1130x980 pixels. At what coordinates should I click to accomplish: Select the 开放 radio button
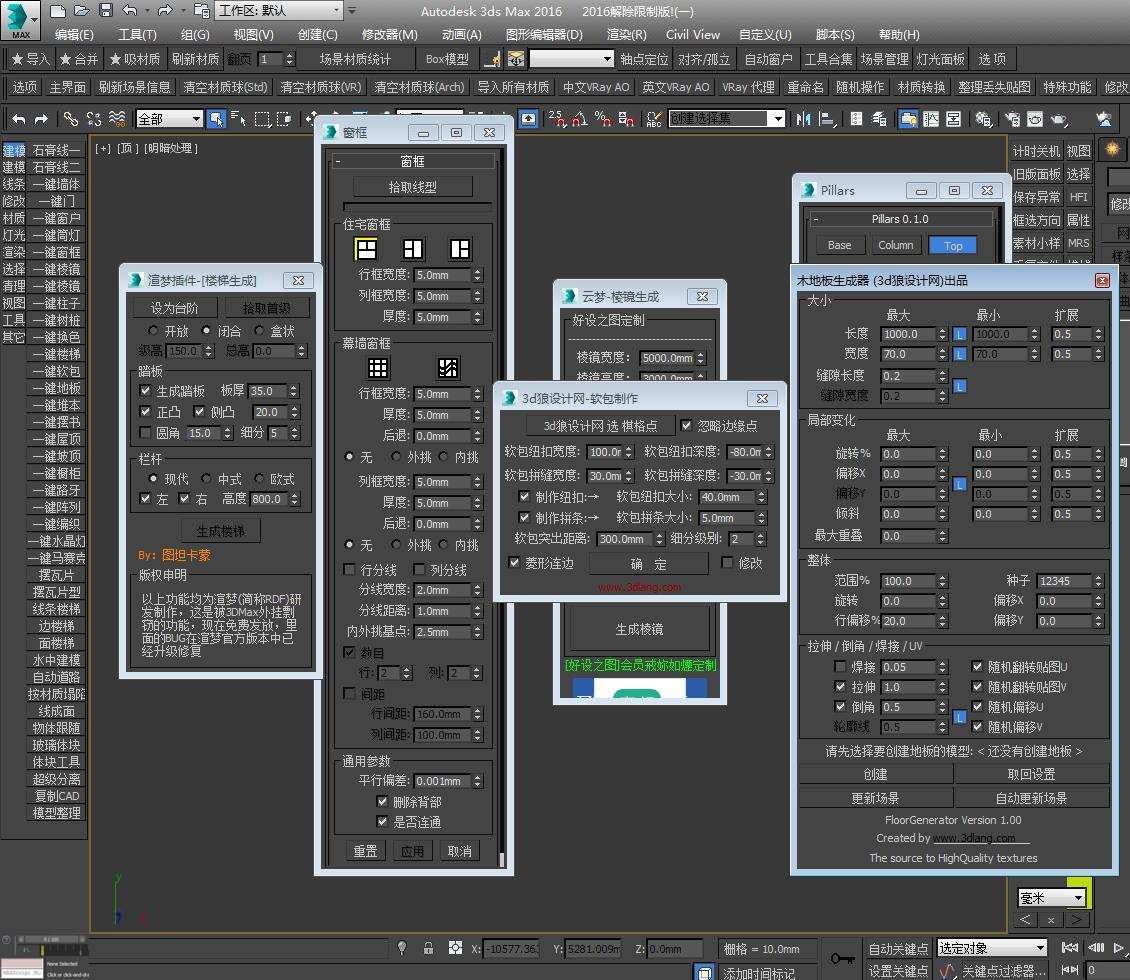(x=153, y=331)
